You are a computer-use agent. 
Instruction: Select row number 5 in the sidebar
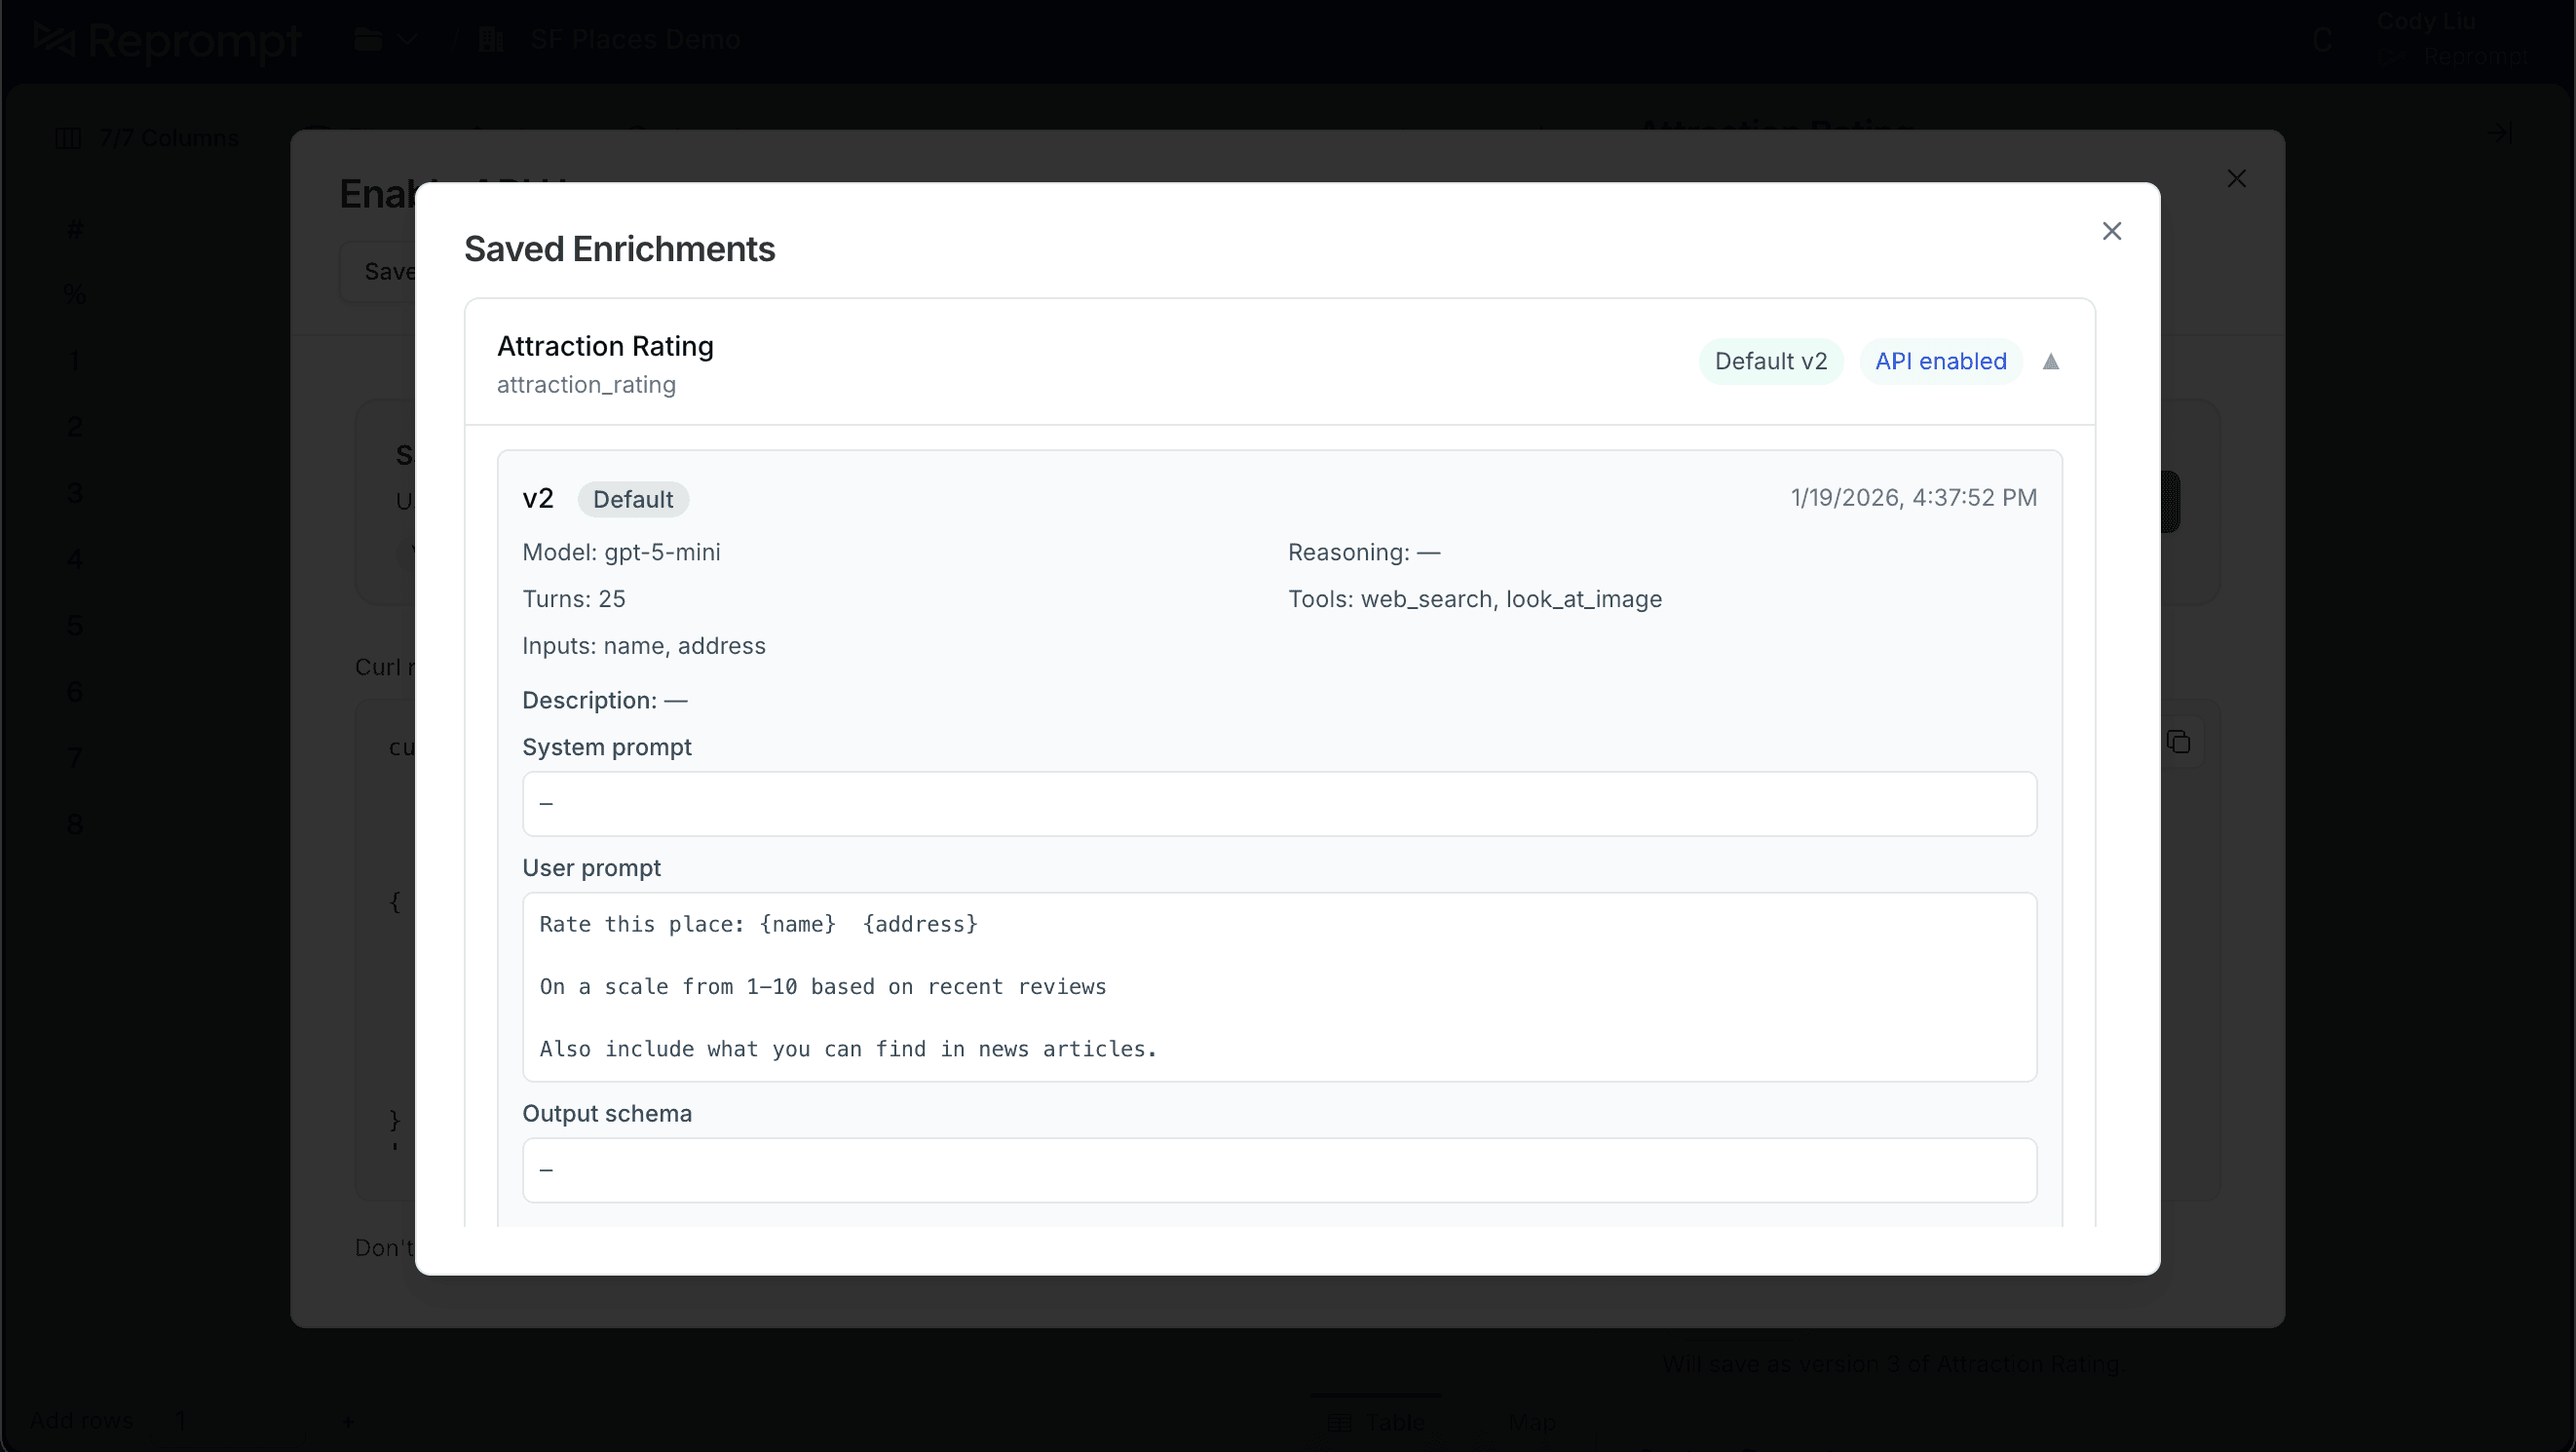pos(75,625)
